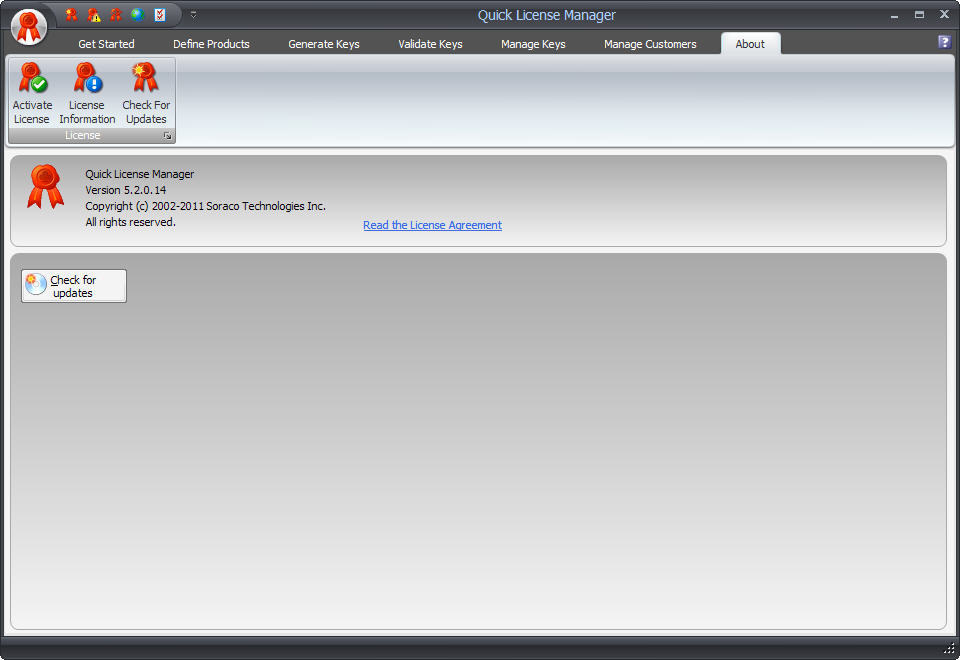This screenshot has height=660, width=960.
Task: Switch to Manage Customers tab
Action: 650,44
